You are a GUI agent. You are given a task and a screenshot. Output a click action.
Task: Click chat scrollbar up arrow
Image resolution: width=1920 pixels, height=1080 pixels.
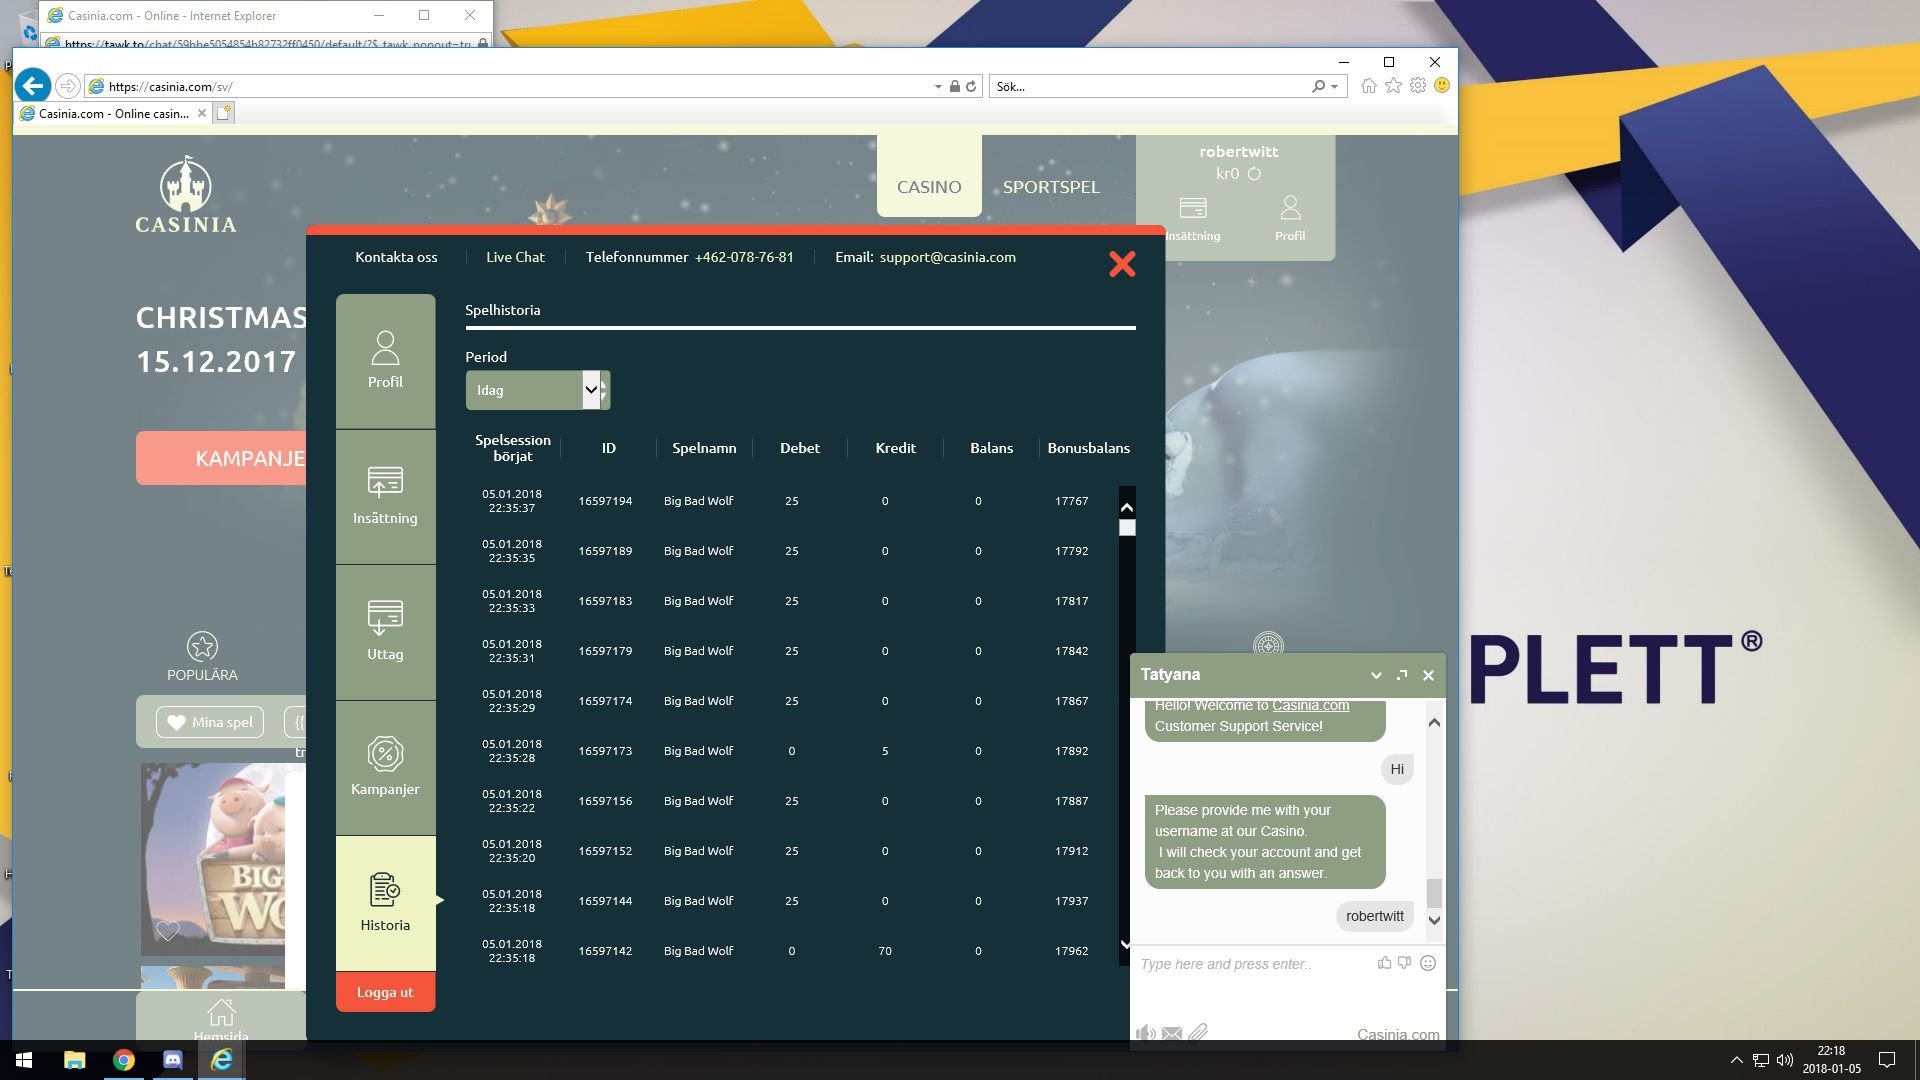click(x=1434, y=722)
